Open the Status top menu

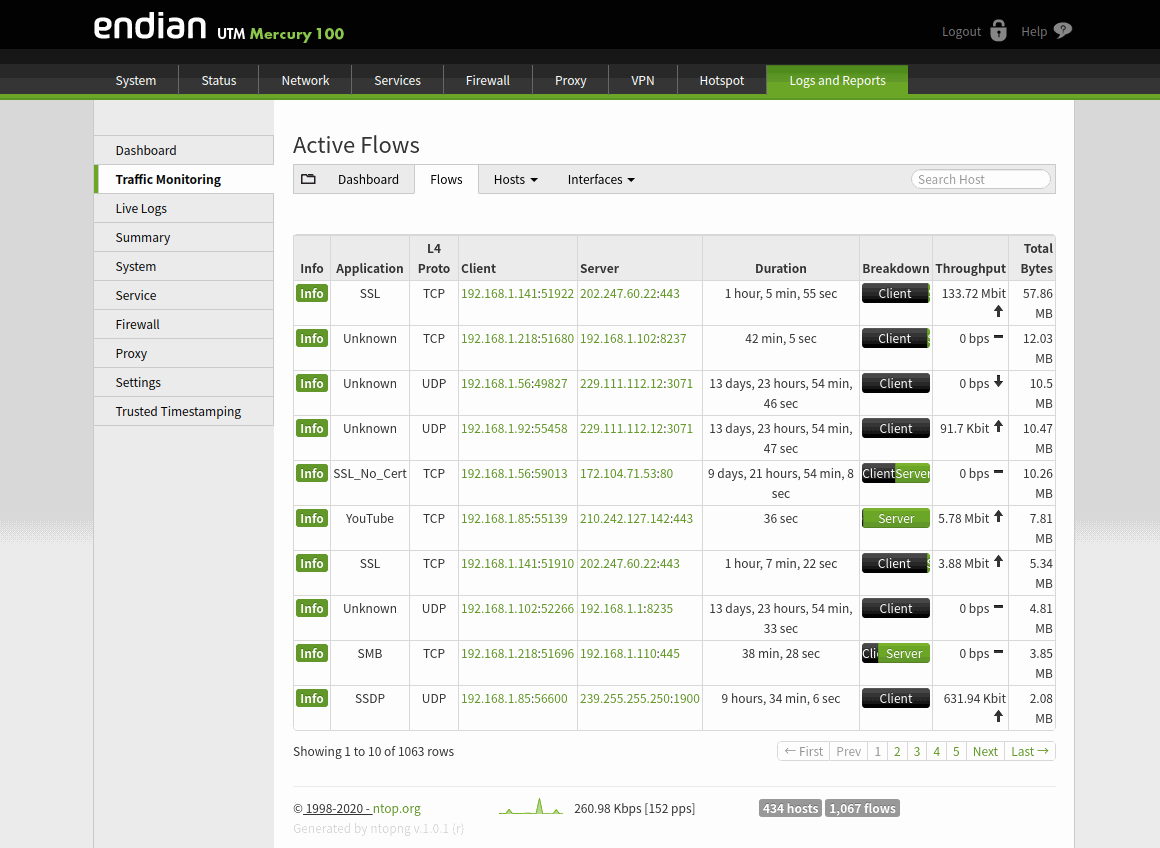coord(219,81)
